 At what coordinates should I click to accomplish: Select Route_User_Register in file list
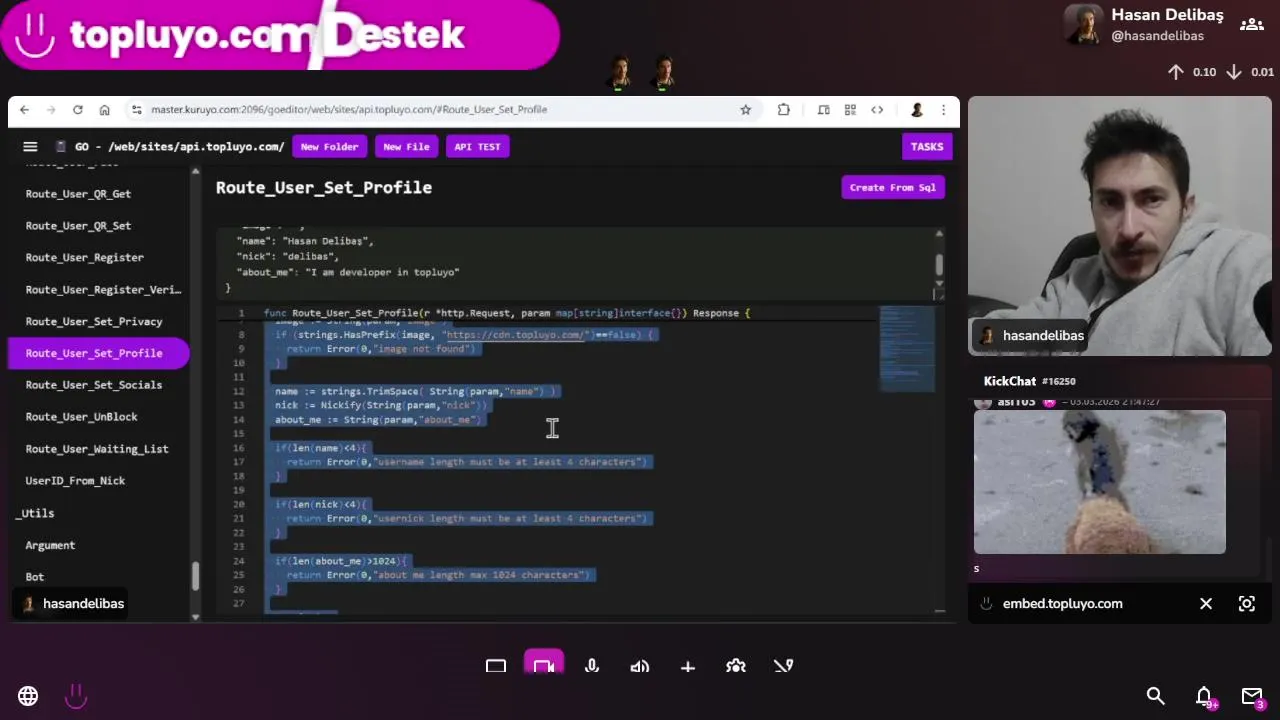click(x=84, y=258)
